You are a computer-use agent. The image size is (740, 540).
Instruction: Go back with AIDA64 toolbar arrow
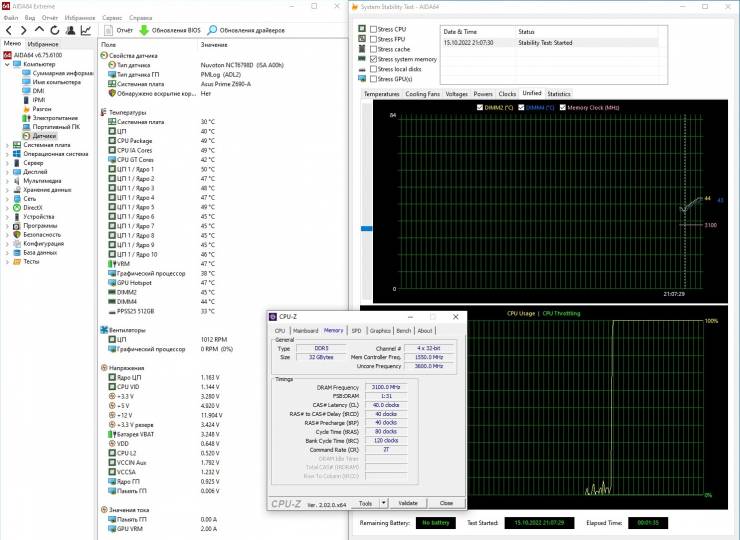click(8, 30)
